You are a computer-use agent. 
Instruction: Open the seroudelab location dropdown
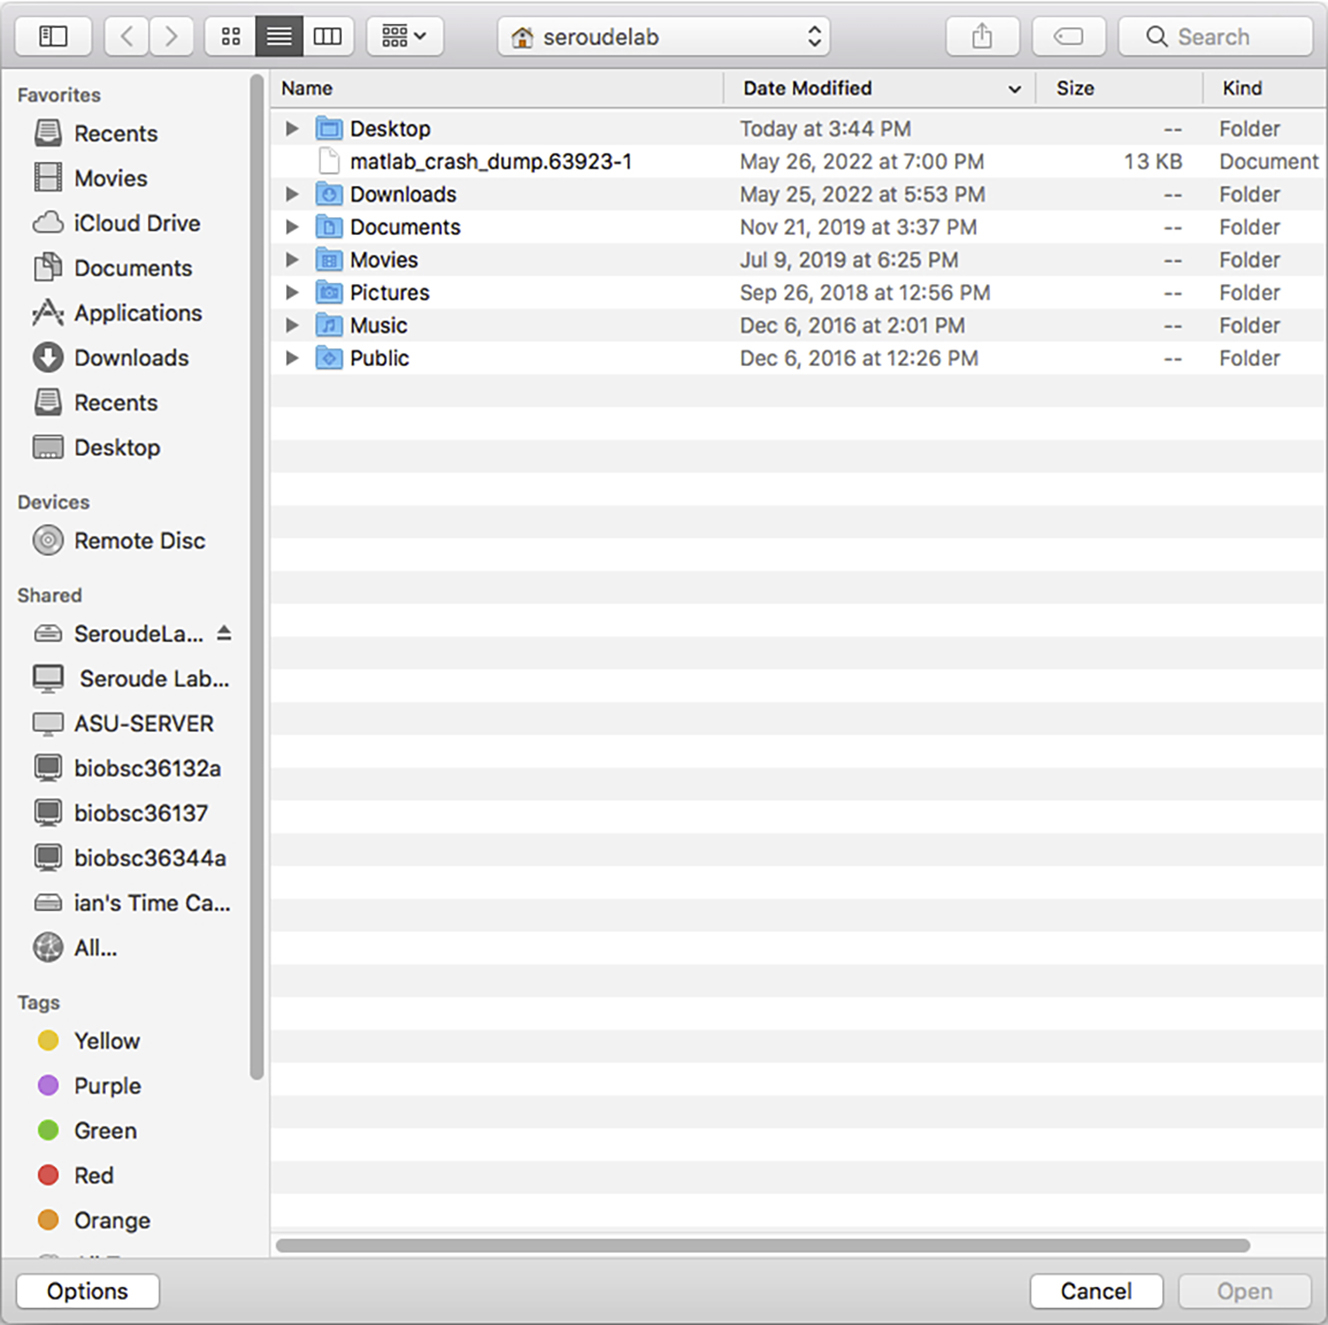[664, 37]
